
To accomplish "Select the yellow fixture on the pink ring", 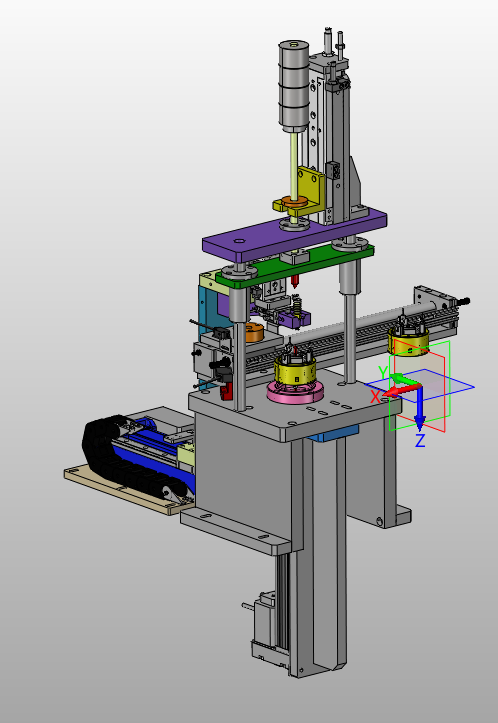I will tap(295, 369).
